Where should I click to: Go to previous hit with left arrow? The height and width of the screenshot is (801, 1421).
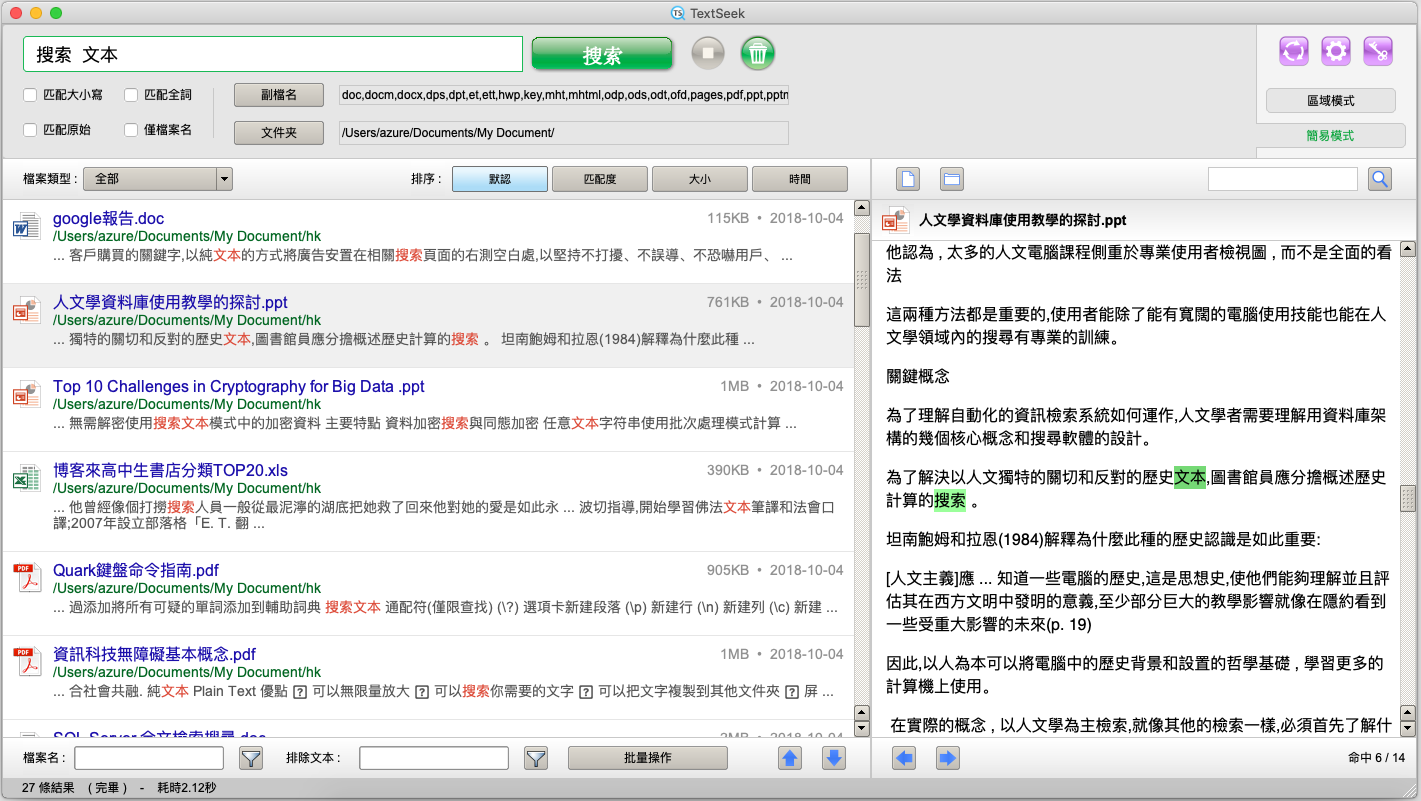click(x=904, y=758)
